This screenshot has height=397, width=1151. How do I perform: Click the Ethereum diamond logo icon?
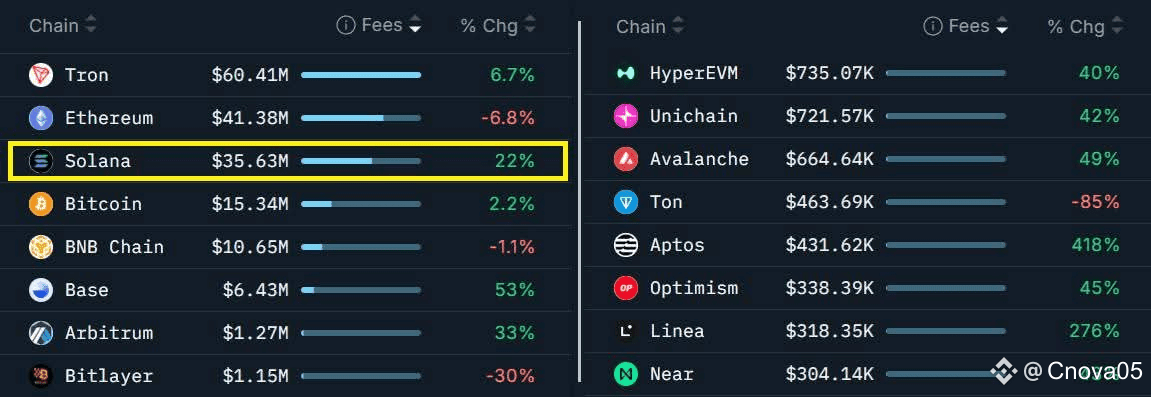pyautogui.click(x=40, y=117)
